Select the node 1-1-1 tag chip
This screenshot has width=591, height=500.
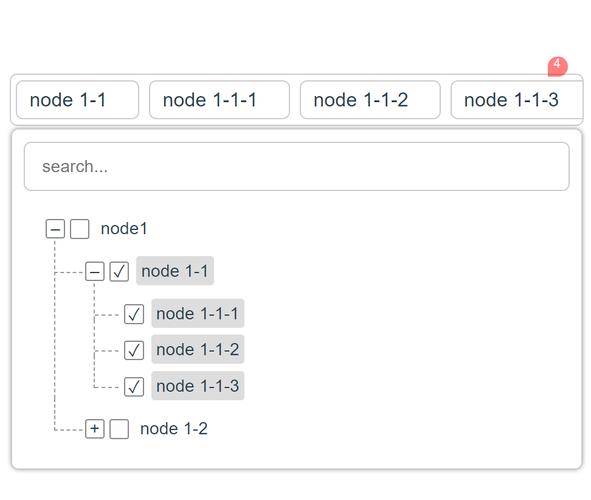click(219, 100)
